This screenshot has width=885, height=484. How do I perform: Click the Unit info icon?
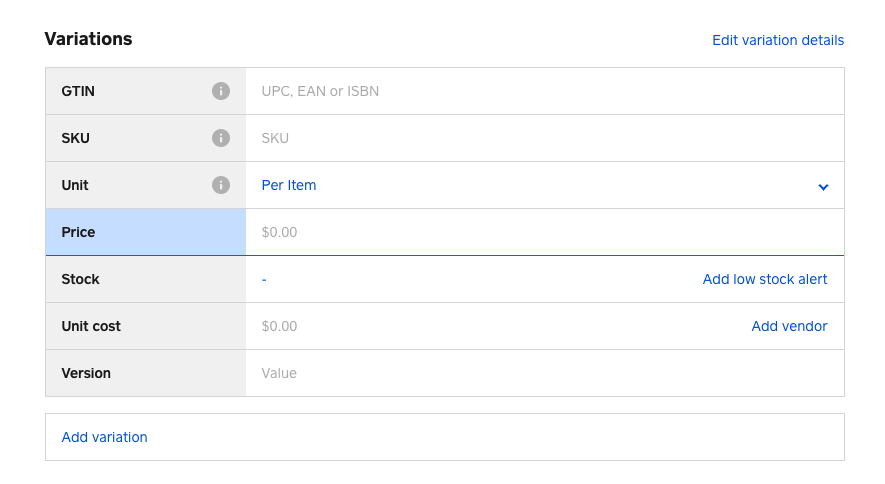(x=221, y=185)
